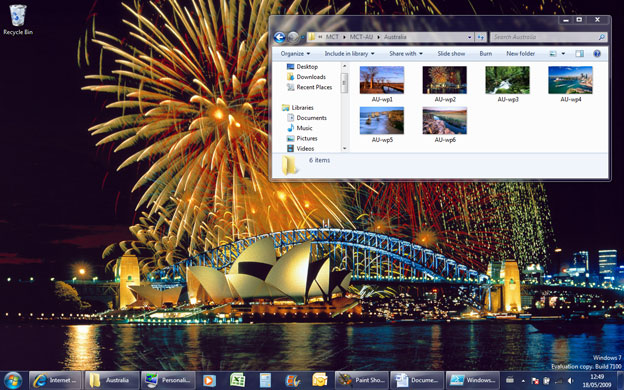624x390 pixels.
Task: Launch Excel from the taskbar
Action: point(237,380)
